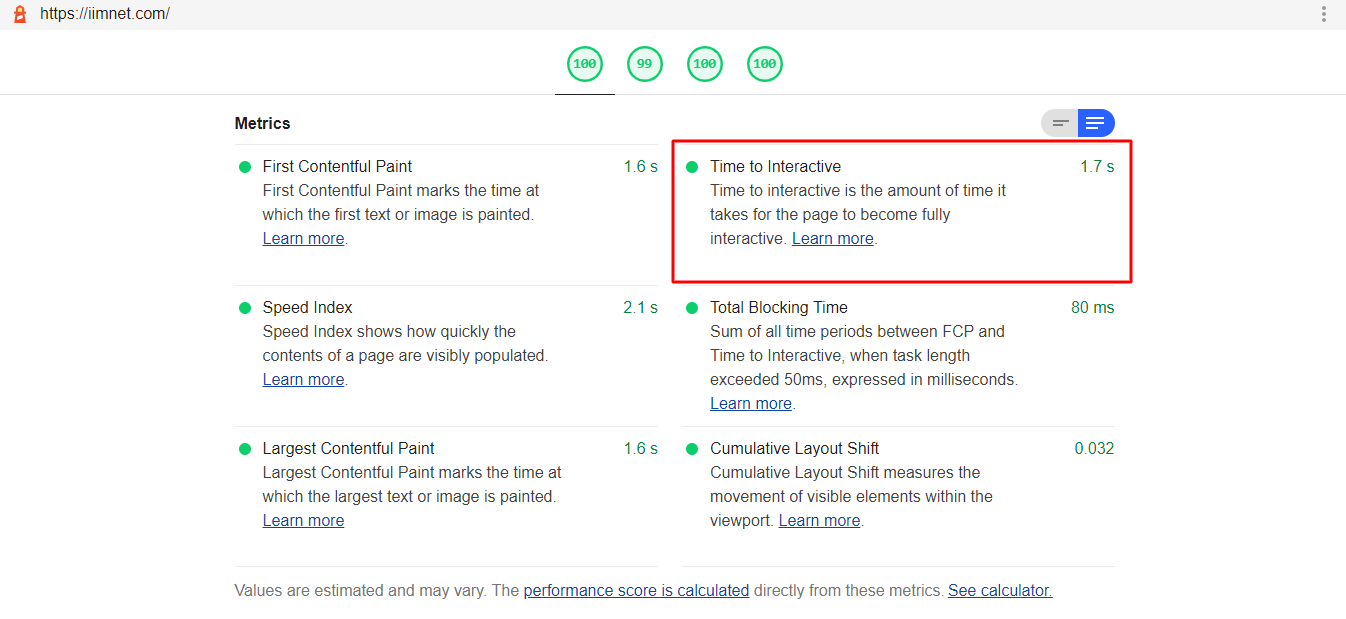The height and width of the screenshot is (619, 1346).
Task: Switch metrics to the compact summary view
Action: click(x=1060, y=123)
